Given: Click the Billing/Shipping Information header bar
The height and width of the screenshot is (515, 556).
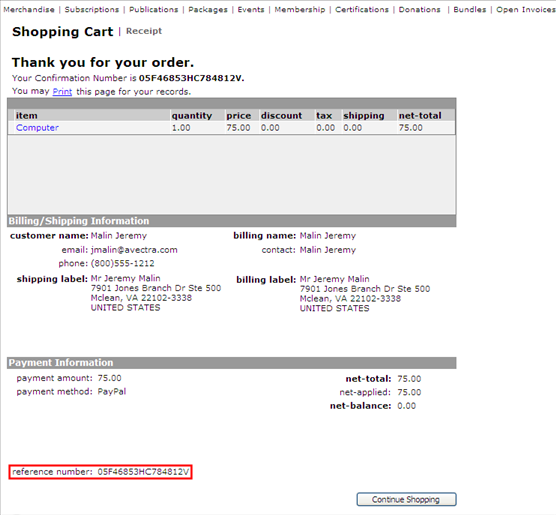Looking at the screenshot, I should point(232,221).
